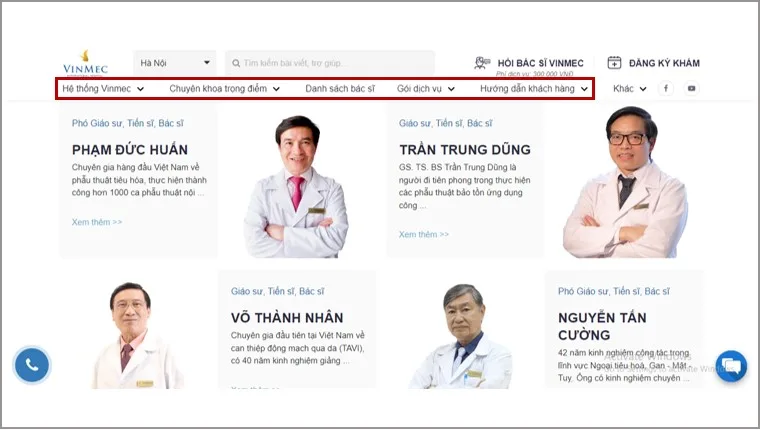Click the gray-haired doctor photo beside Nguyễn Tấn Cường's card
This screenshot has width=760, height=430.
click(460, 336)
